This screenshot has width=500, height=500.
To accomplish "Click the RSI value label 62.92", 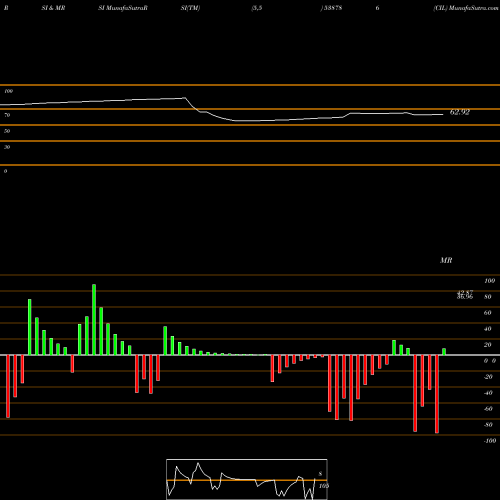I will click(460, 112).
